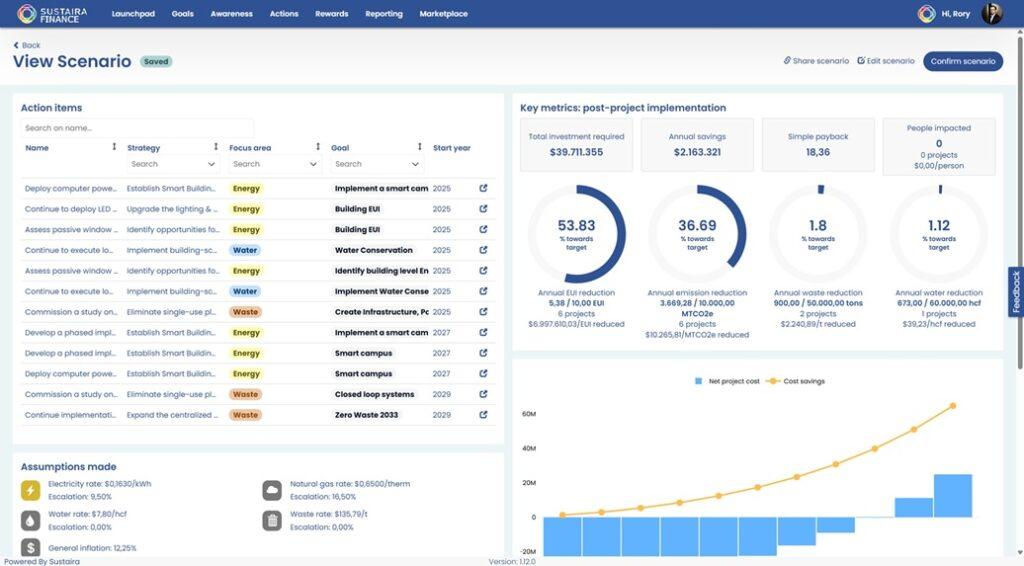Screen dimensions: 1024x566
Task: Click the Sustaira Finance logo
Action: pos(53,14)
